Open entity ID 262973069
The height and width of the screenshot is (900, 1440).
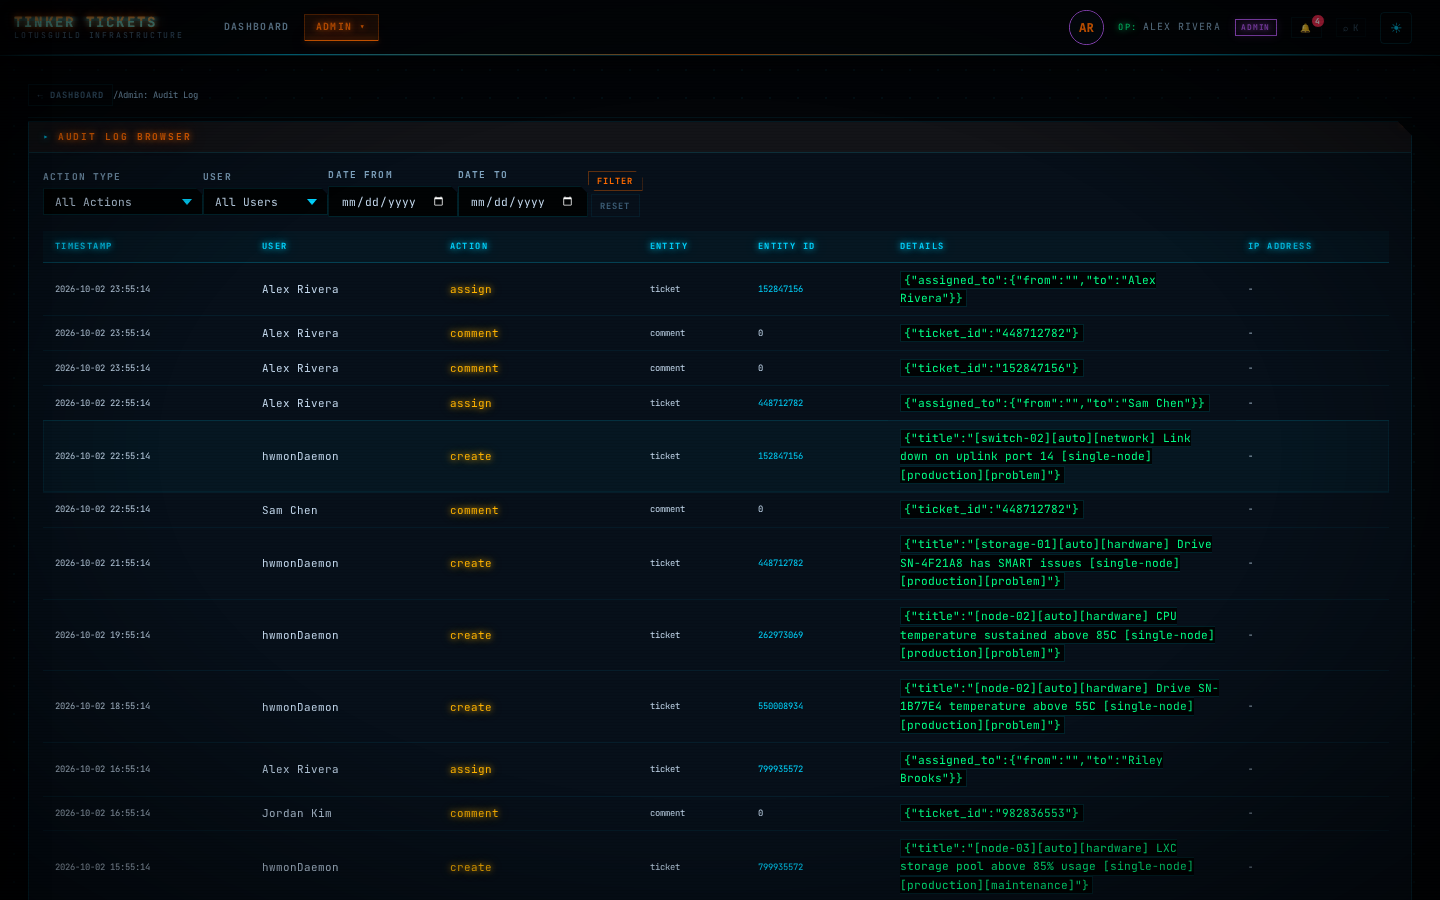[x=780, y=635]
